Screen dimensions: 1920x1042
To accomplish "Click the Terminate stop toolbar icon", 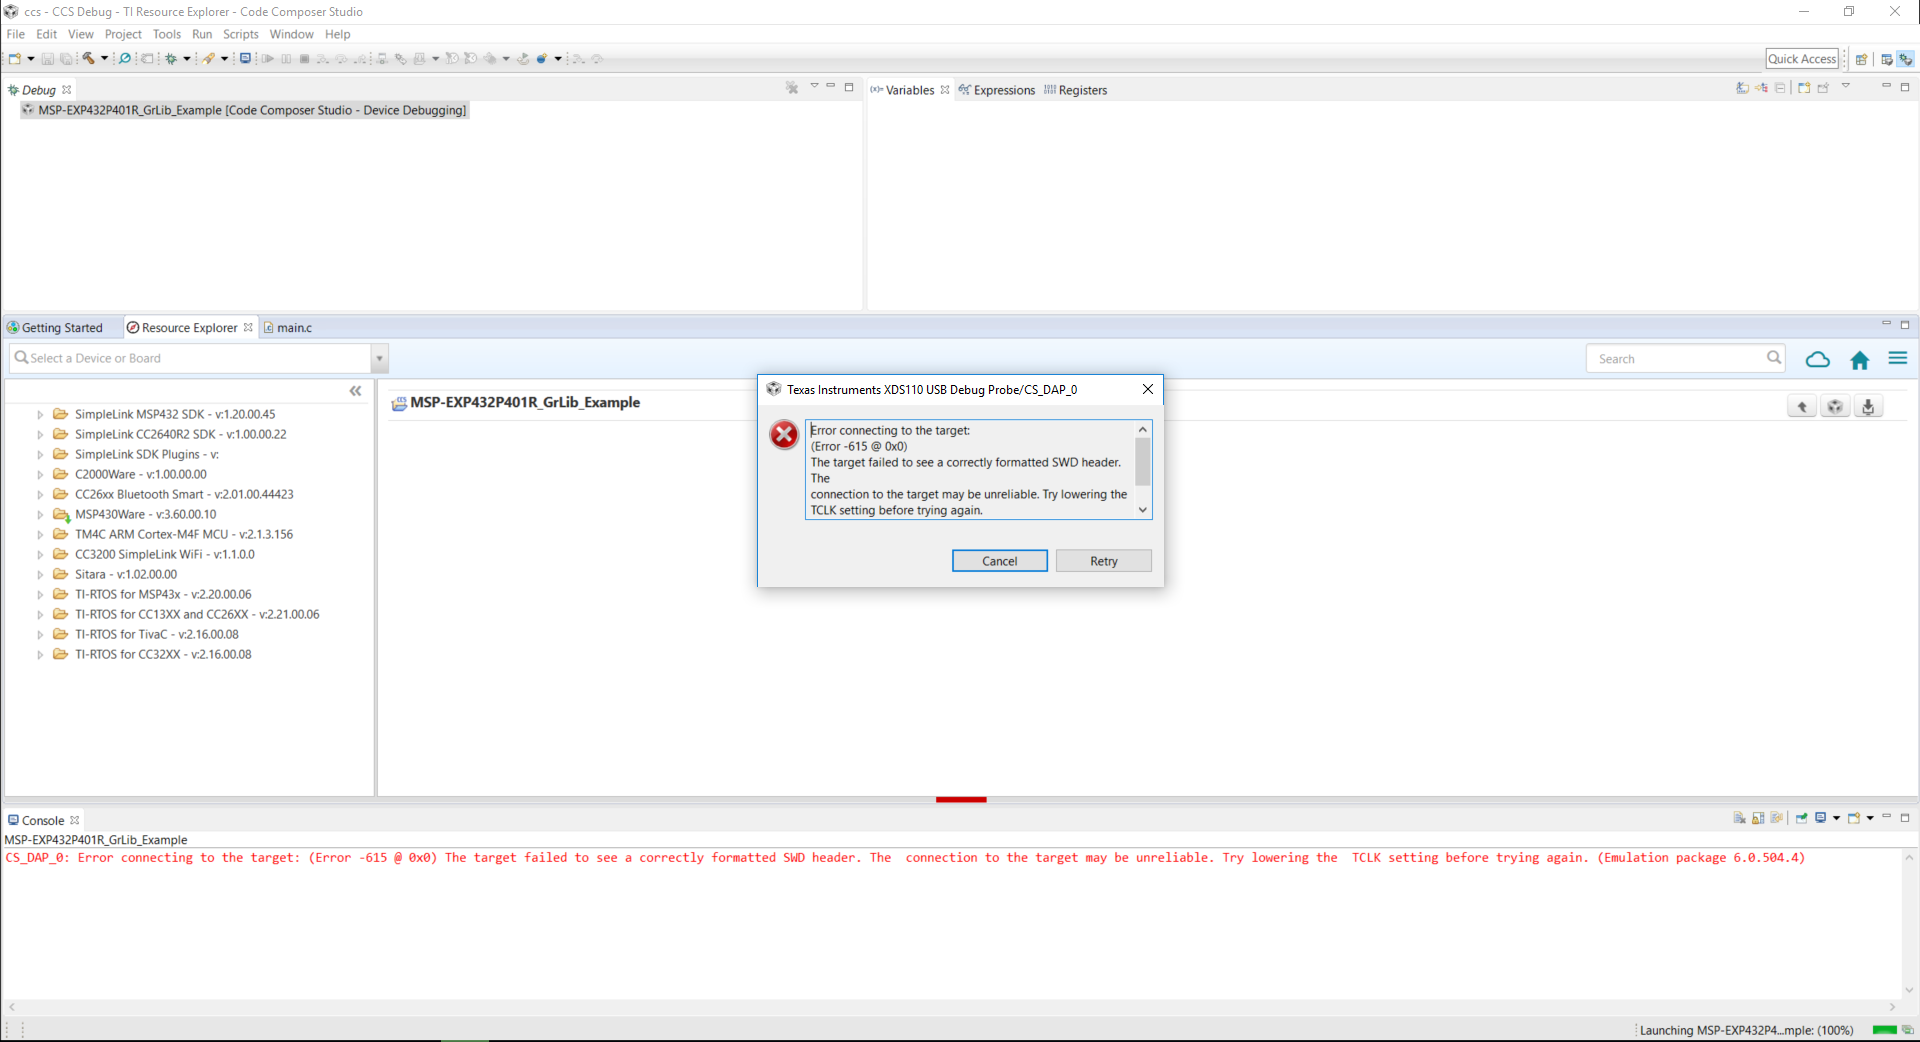I will (x=305, y=59).
